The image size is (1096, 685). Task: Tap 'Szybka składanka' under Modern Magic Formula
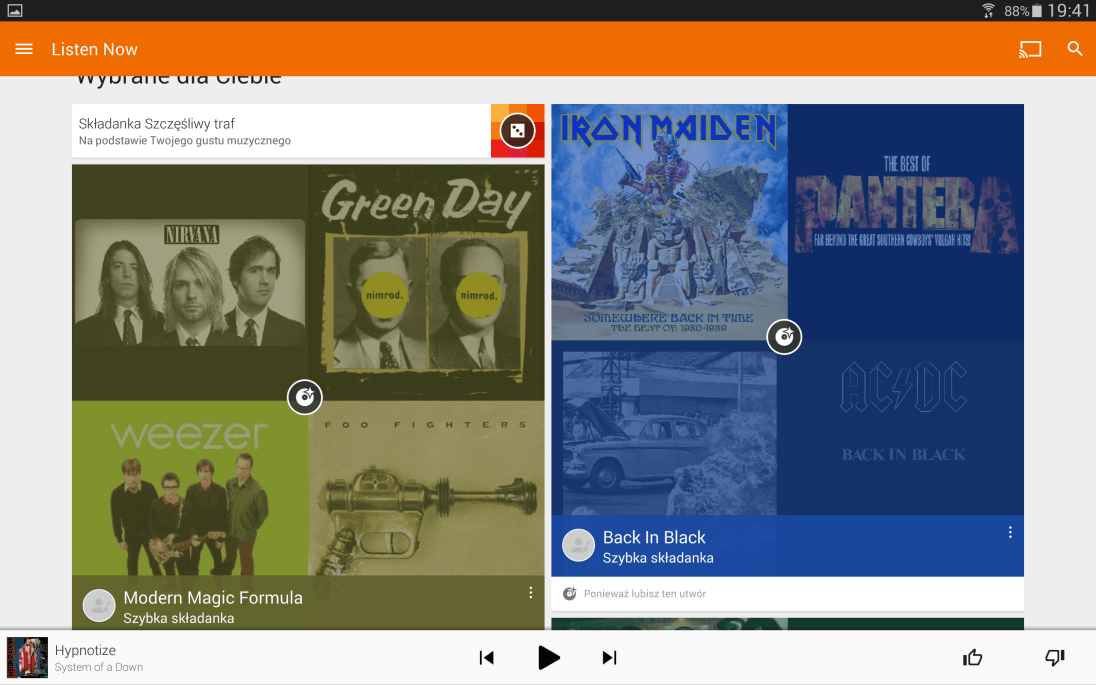pyautogui.click(x=179, y=618)
